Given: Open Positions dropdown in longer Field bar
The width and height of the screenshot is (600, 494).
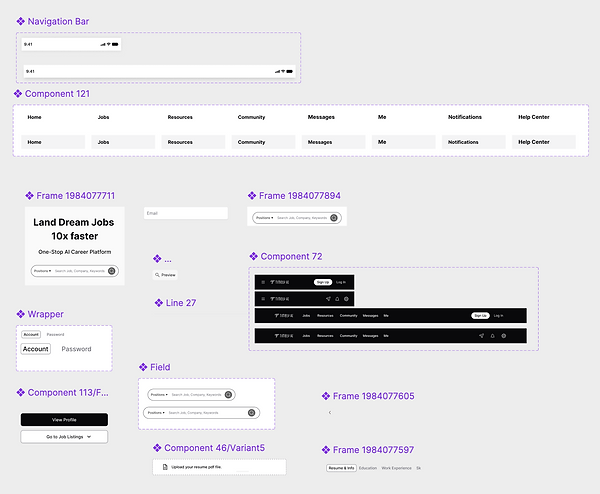Looking at the screenshot, I should [156, 412].
